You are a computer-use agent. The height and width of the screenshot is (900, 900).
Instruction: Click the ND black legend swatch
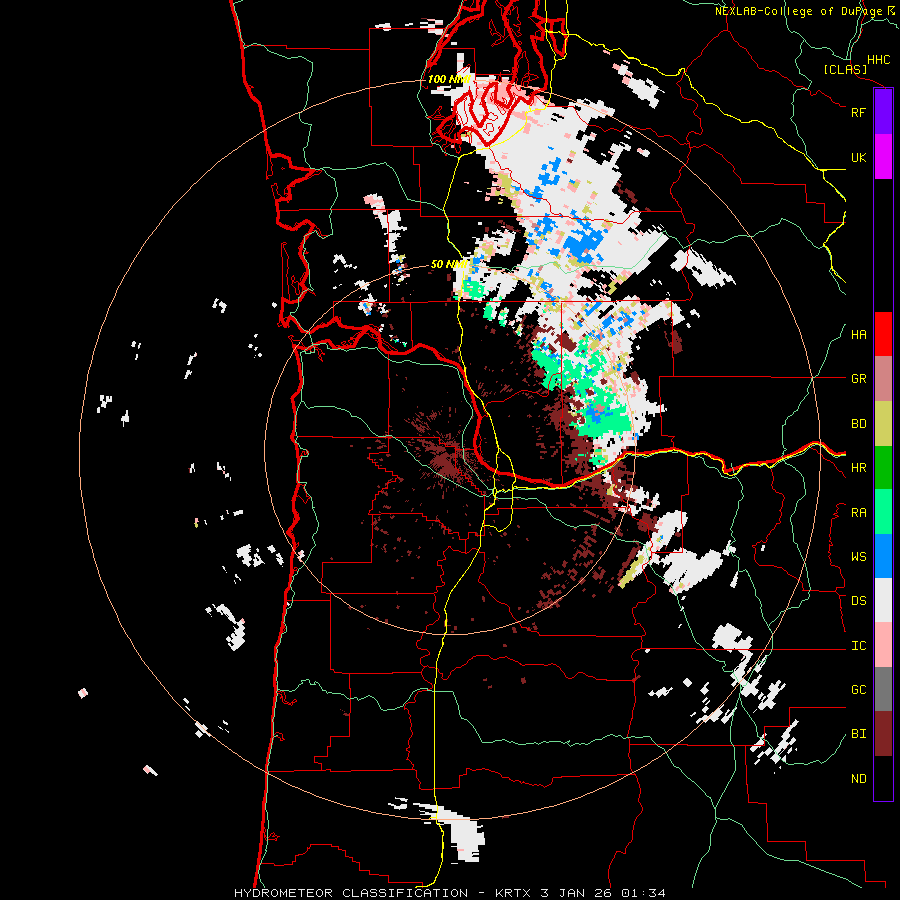click(x=883, y=778)
